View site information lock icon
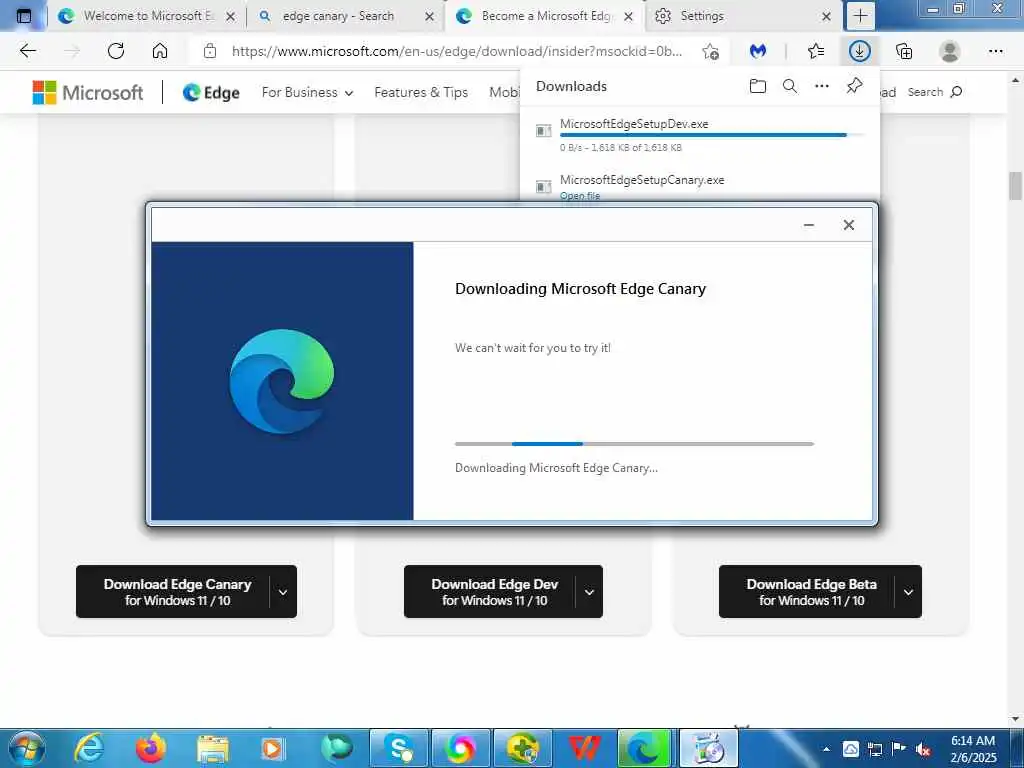Image resolution: width=1024 pixels, height=768 pixels. (210, 51)
